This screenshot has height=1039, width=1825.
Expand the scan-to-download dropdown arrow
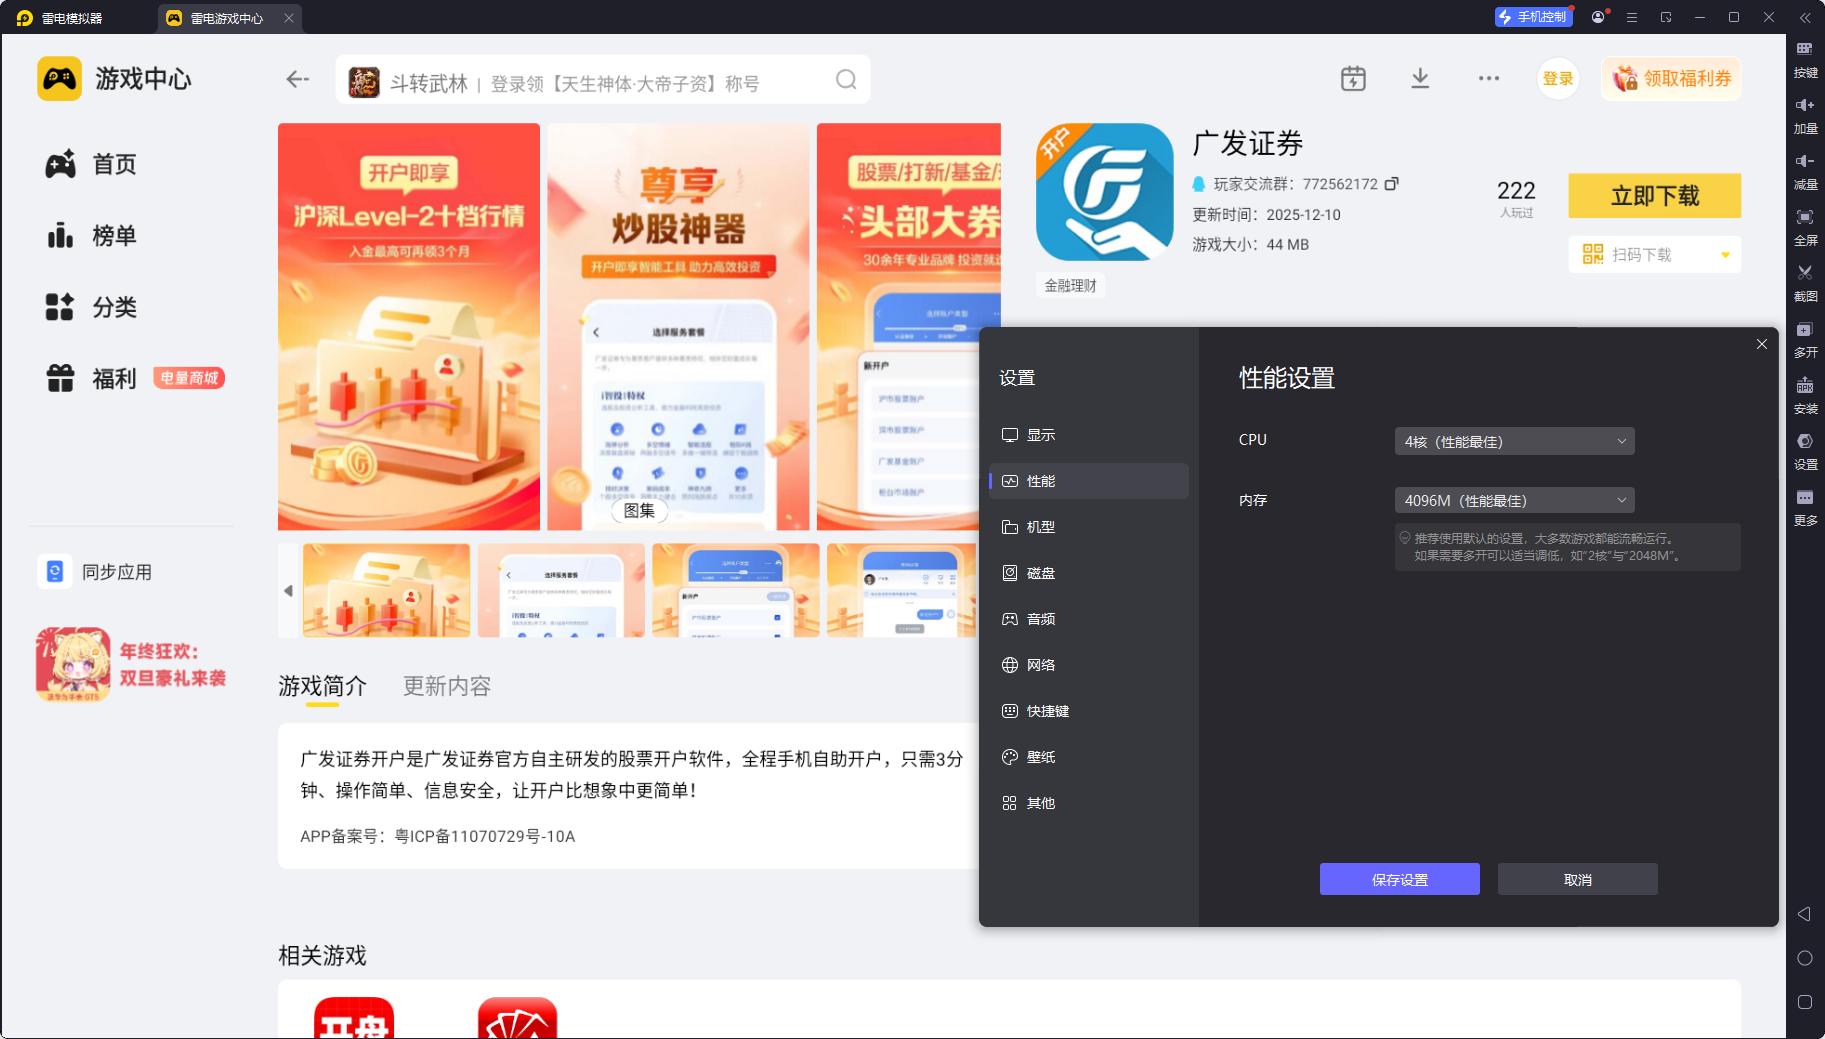pos(1725,255)
